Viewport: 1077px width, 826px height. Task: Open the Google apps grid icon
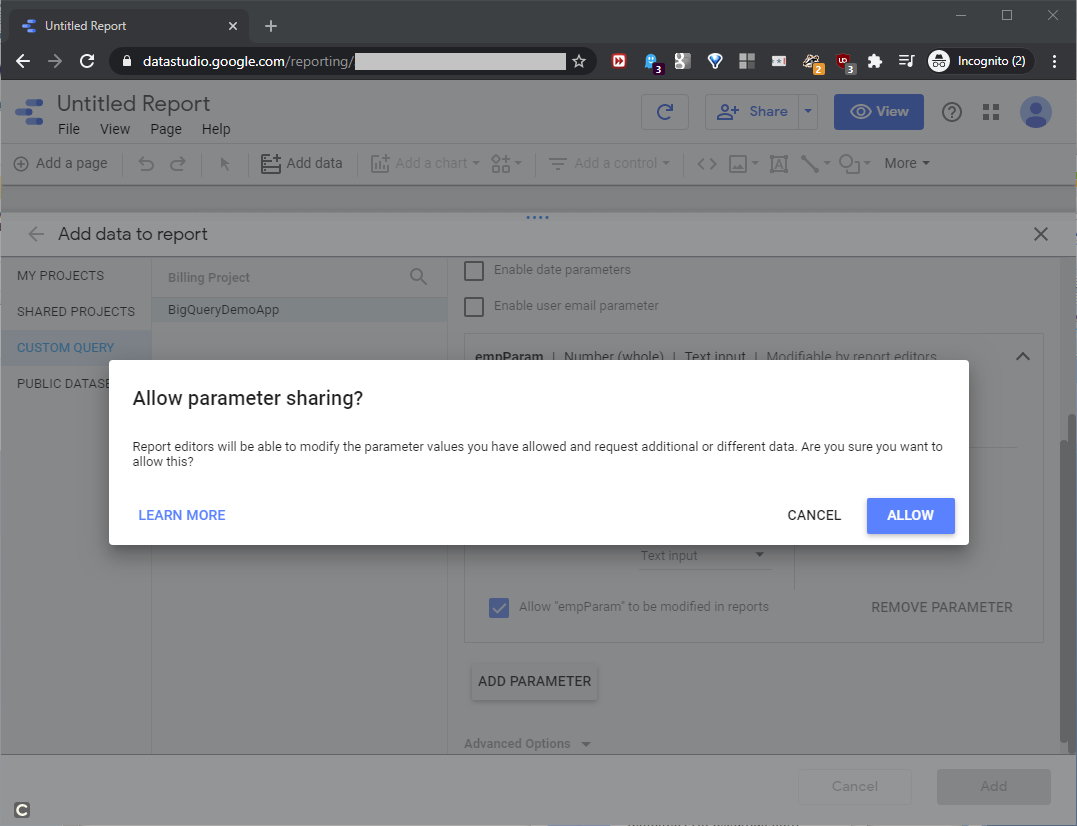991,112
